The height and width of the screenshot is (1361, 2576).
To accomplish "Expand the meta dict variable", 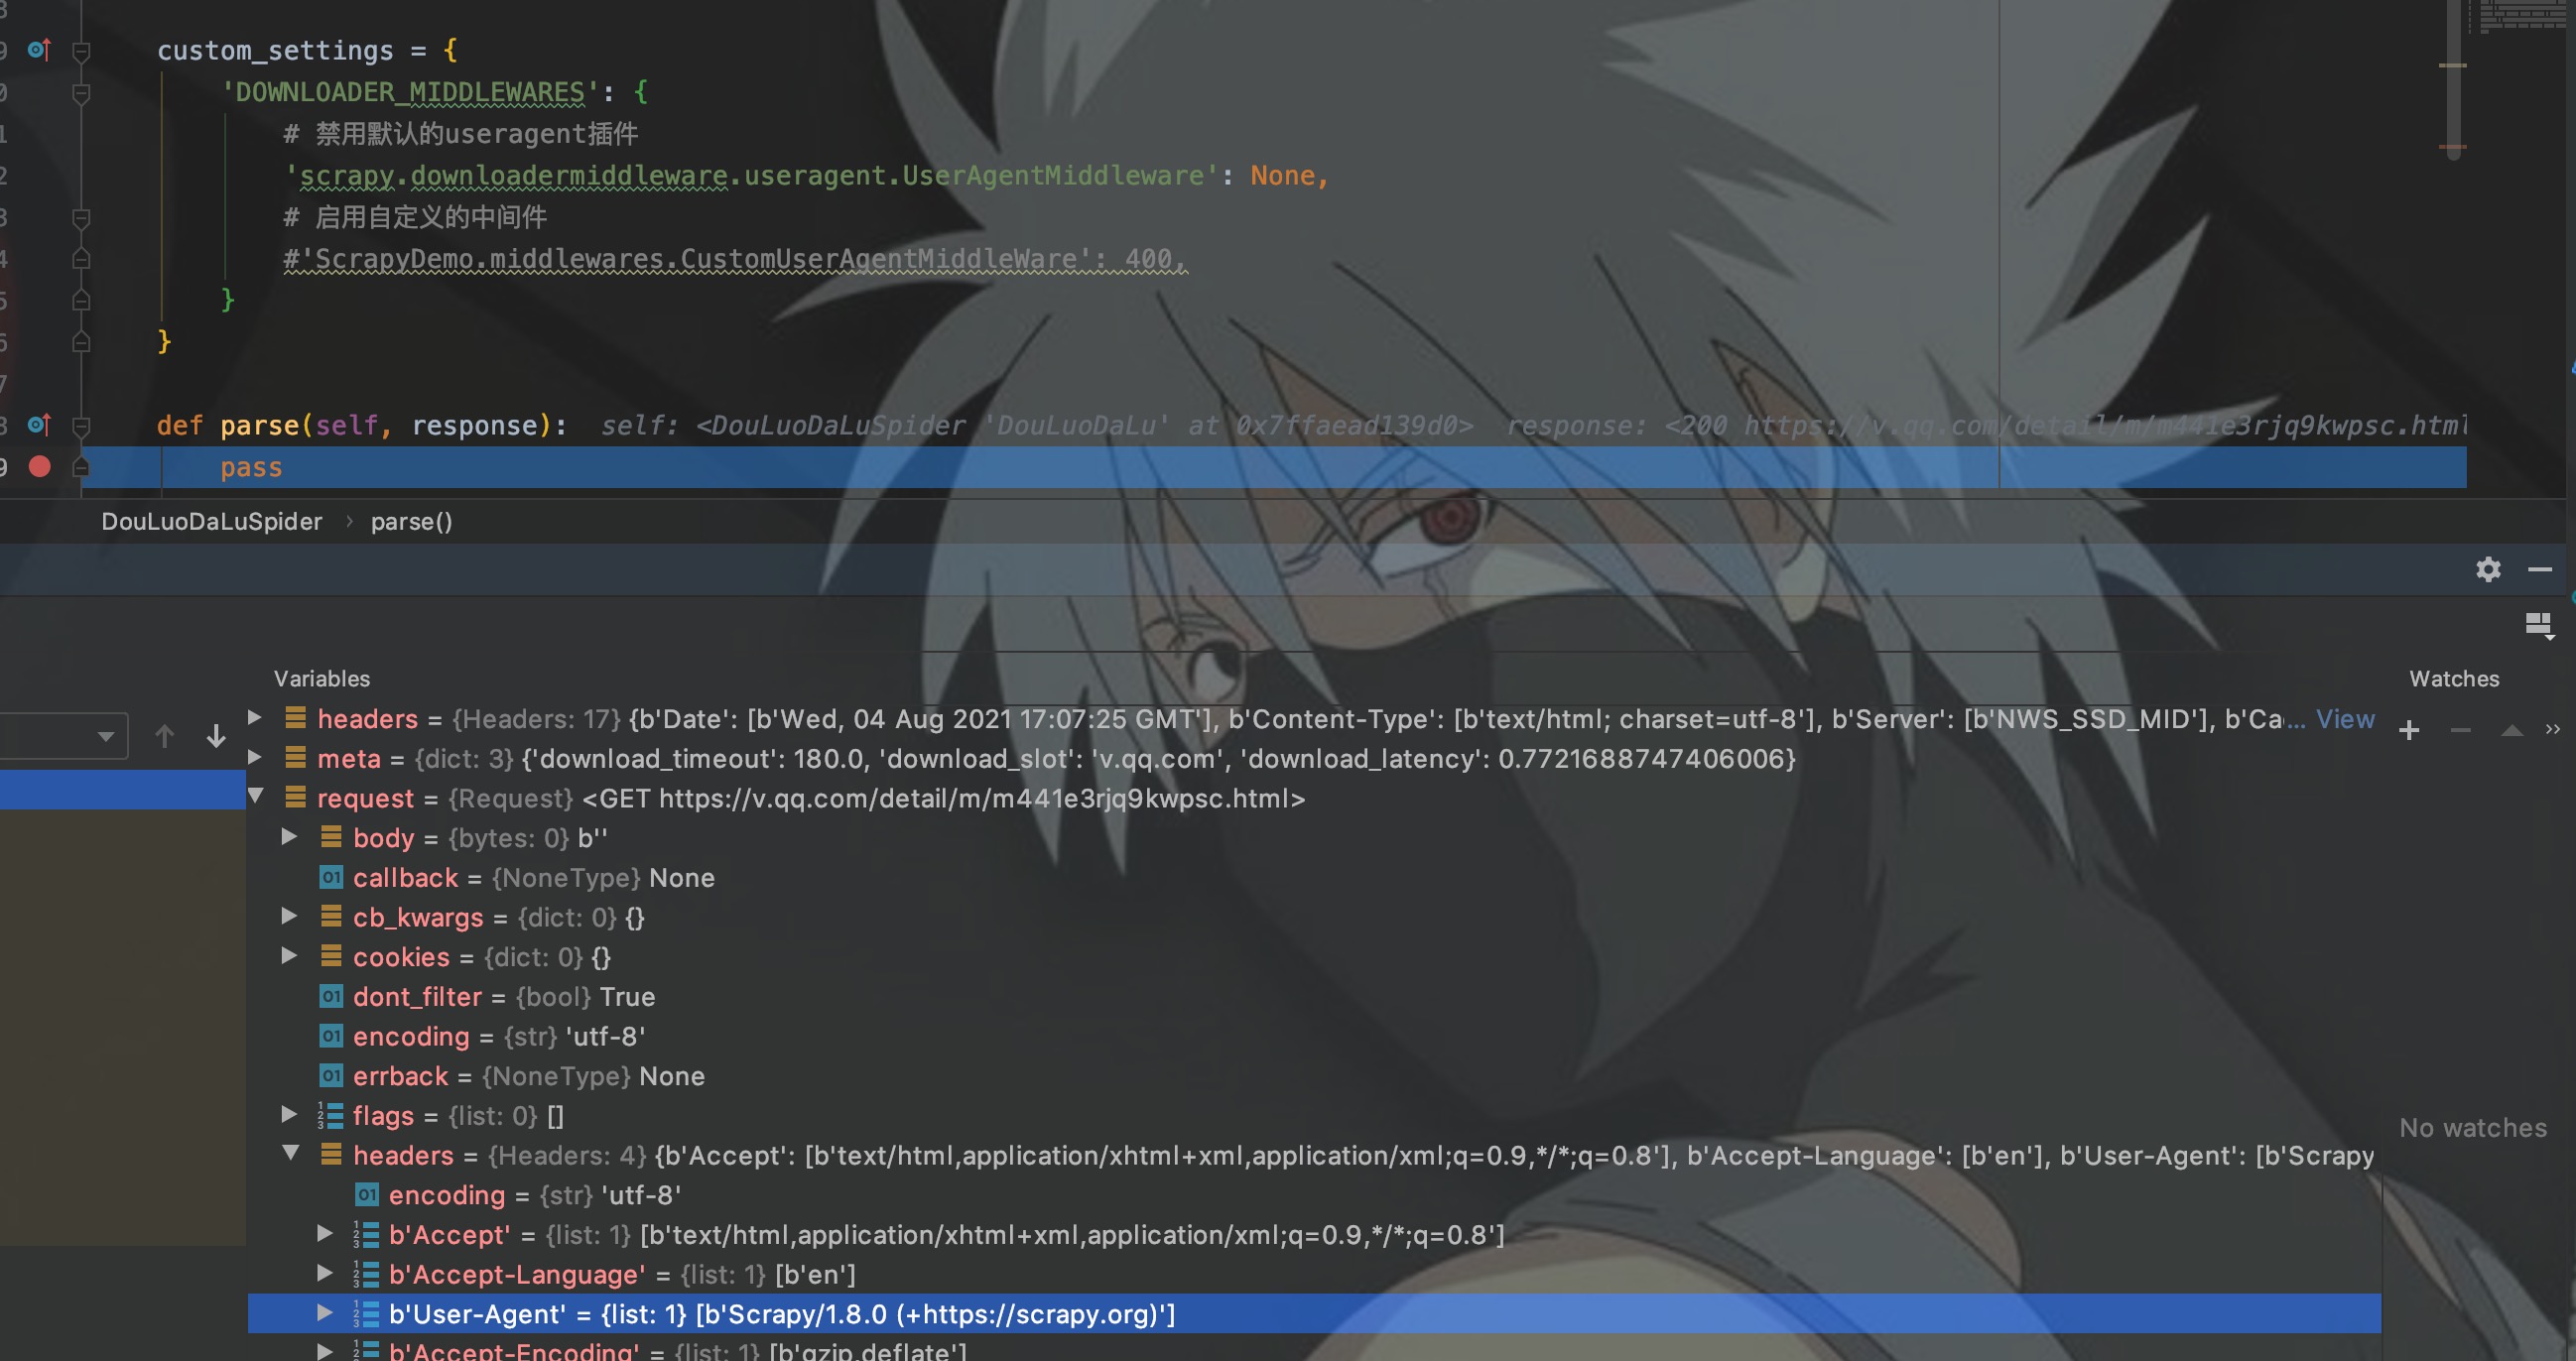I will [254, 757].
